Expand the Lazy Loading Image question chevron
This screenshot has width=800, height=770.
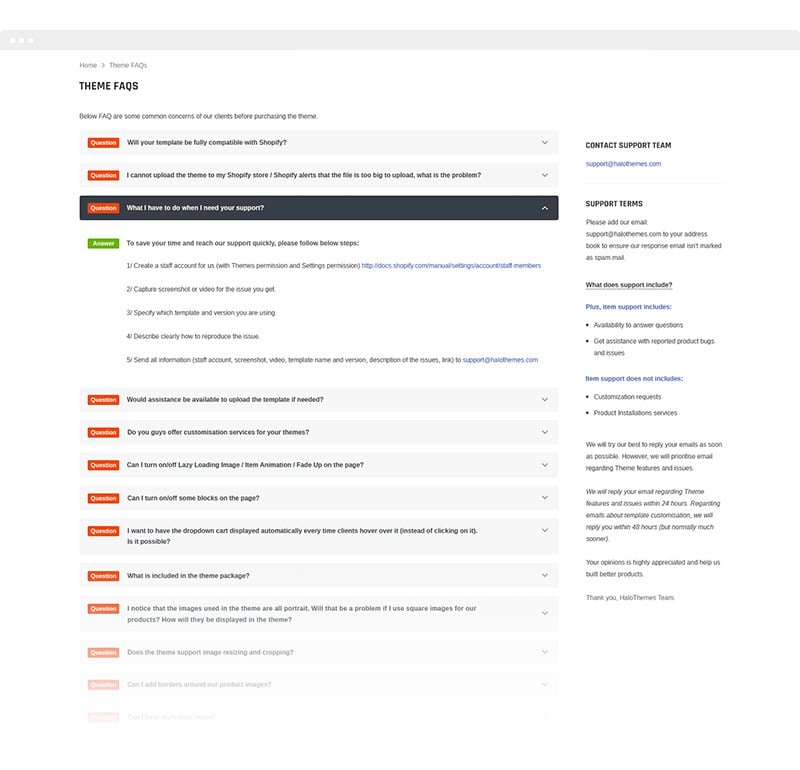click(x=544, y=465)
